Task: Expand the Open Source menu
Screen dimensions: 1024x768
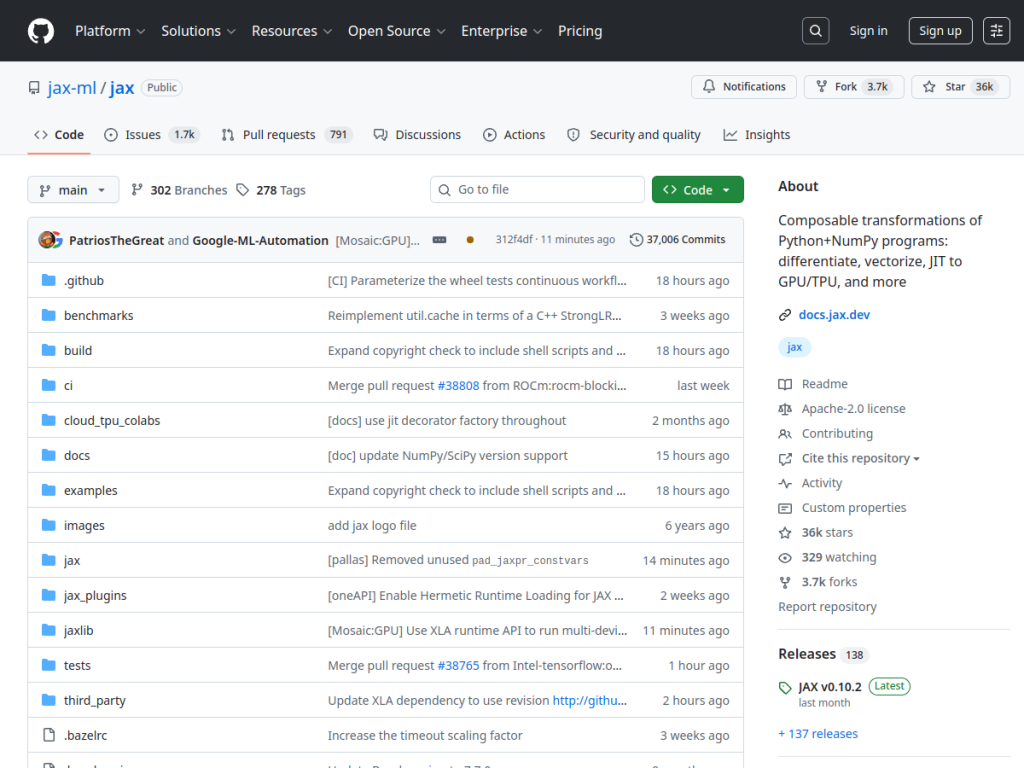Action: 396,31
